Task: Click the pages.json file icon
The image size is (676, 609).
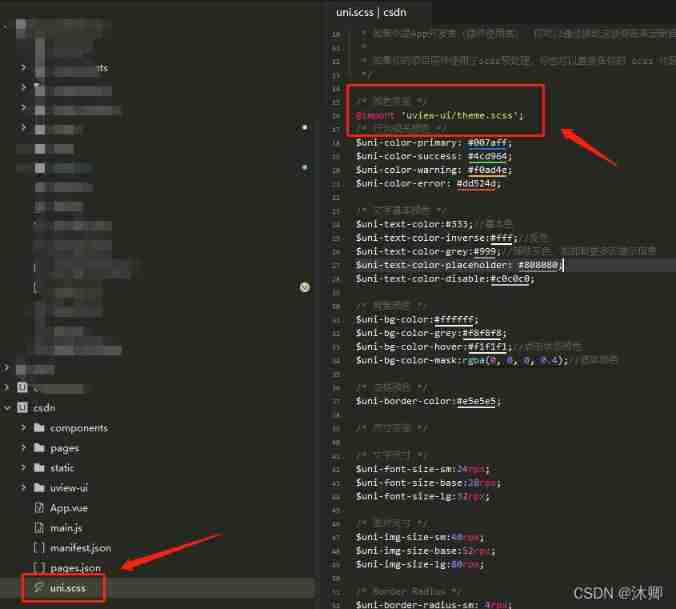Action: [x=39, y=568]
